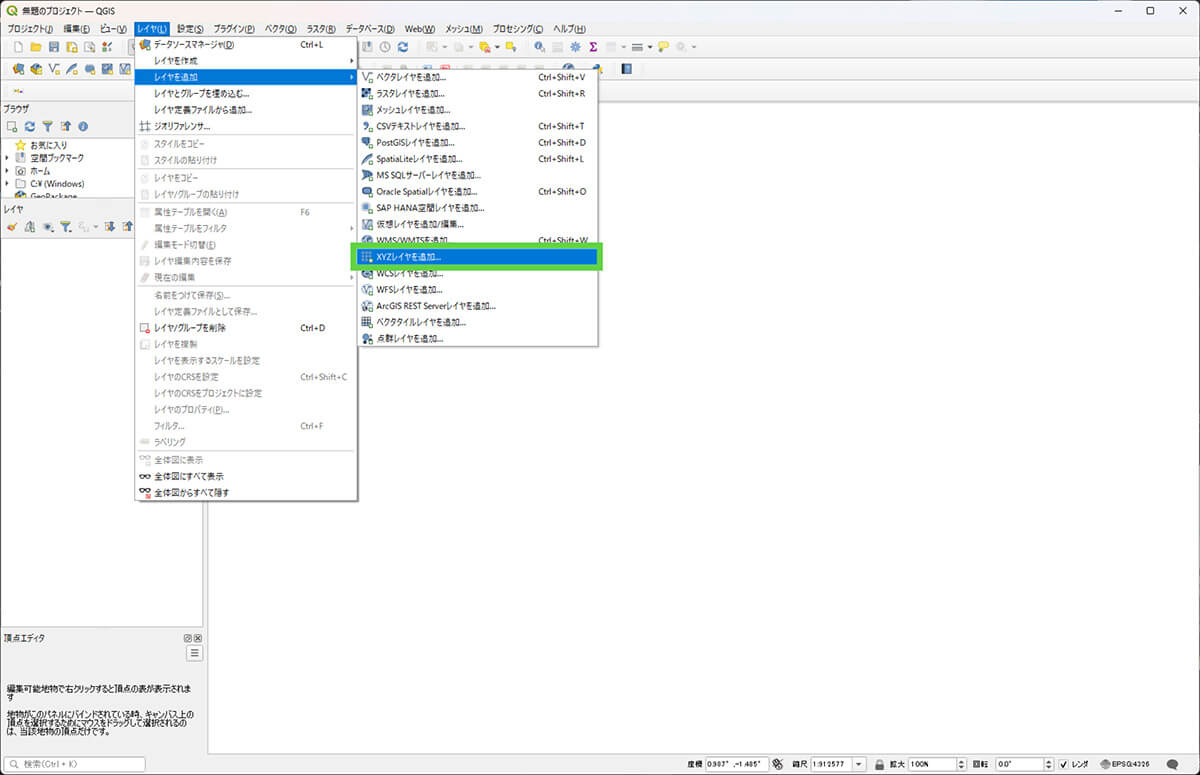Click the Sum (Σ) statistical summary icon
1200x775 pixels.
point(593,47)
